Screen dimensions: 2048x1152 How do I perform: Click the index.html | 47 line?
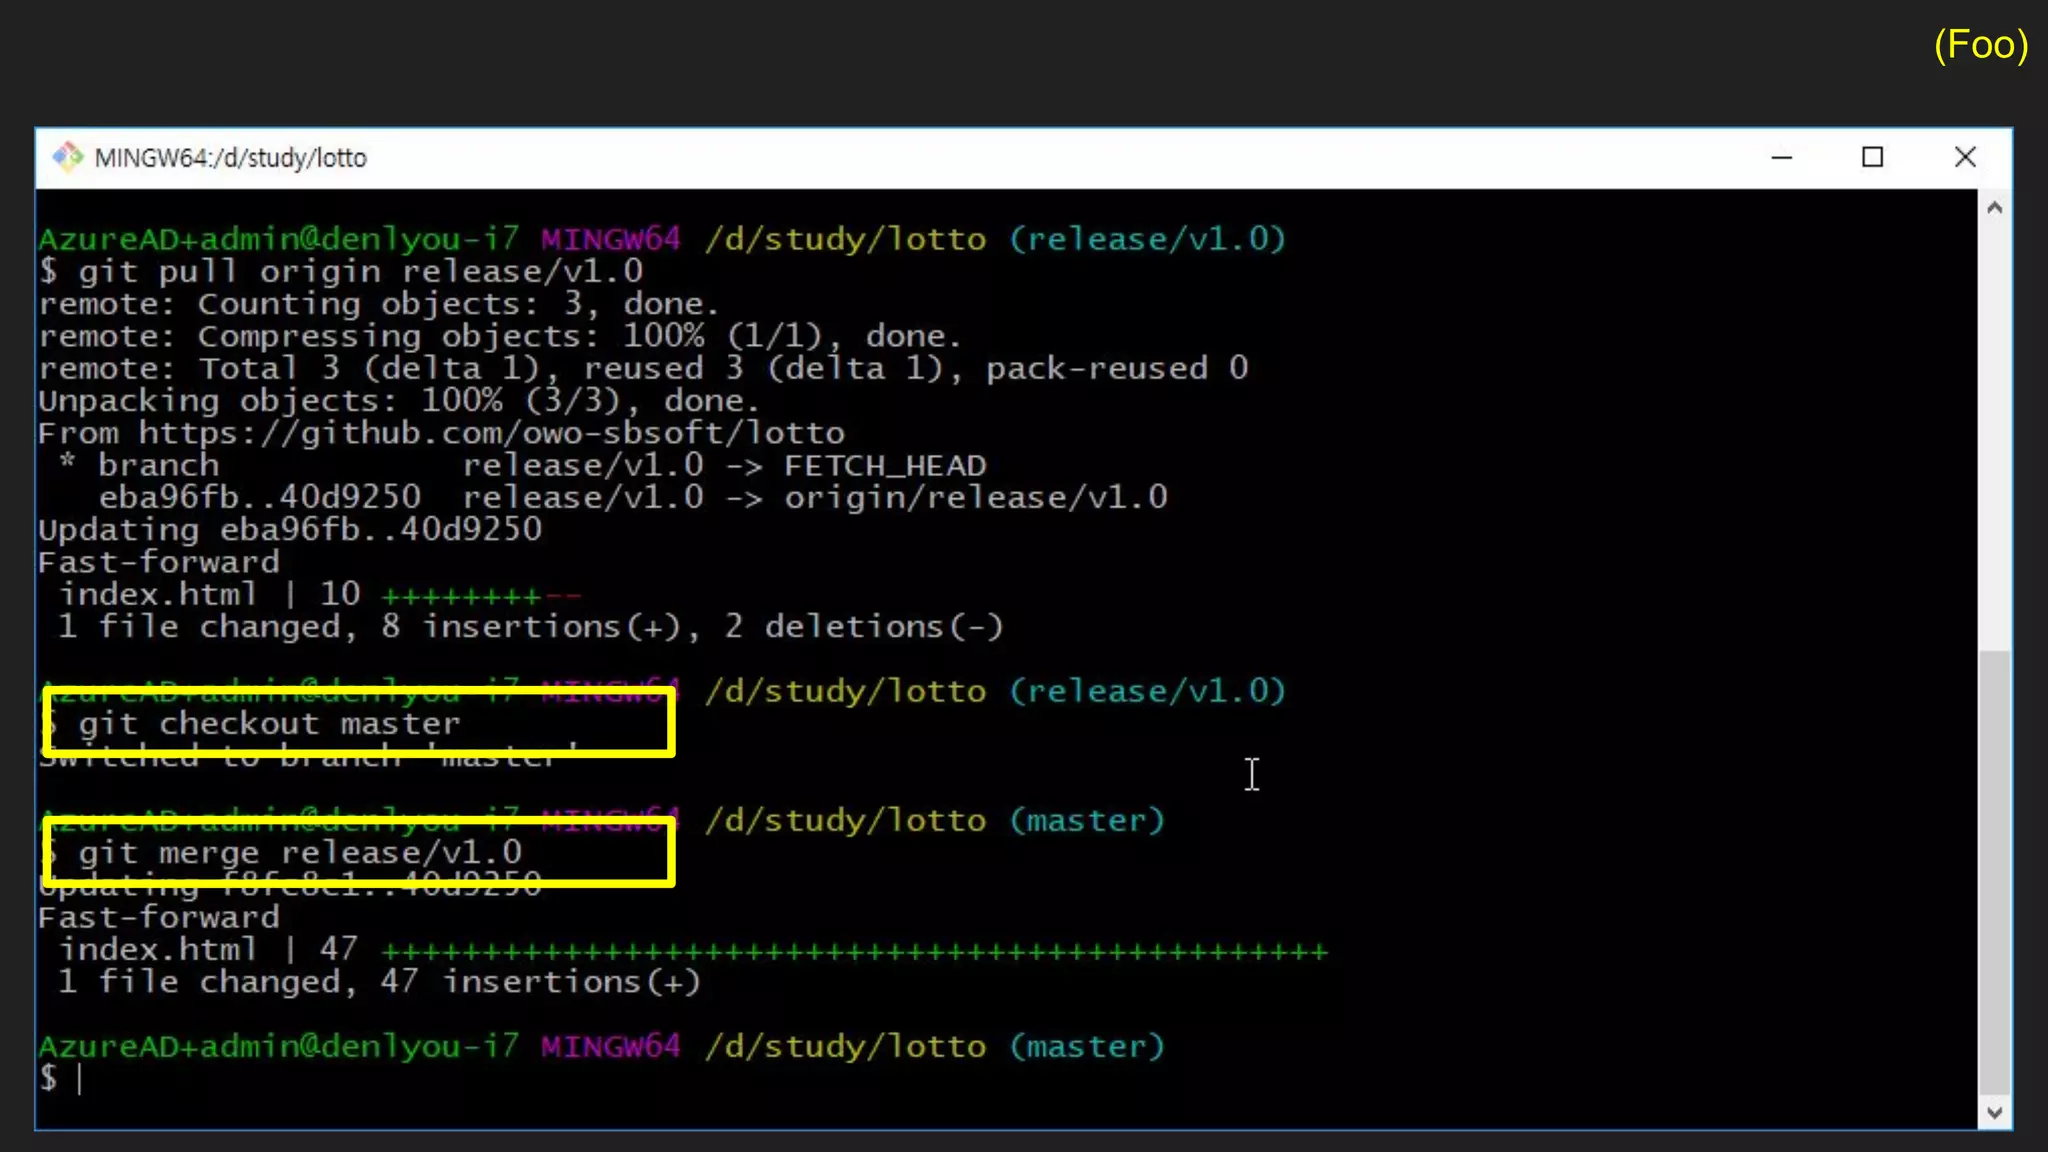[x=208, y=949]
